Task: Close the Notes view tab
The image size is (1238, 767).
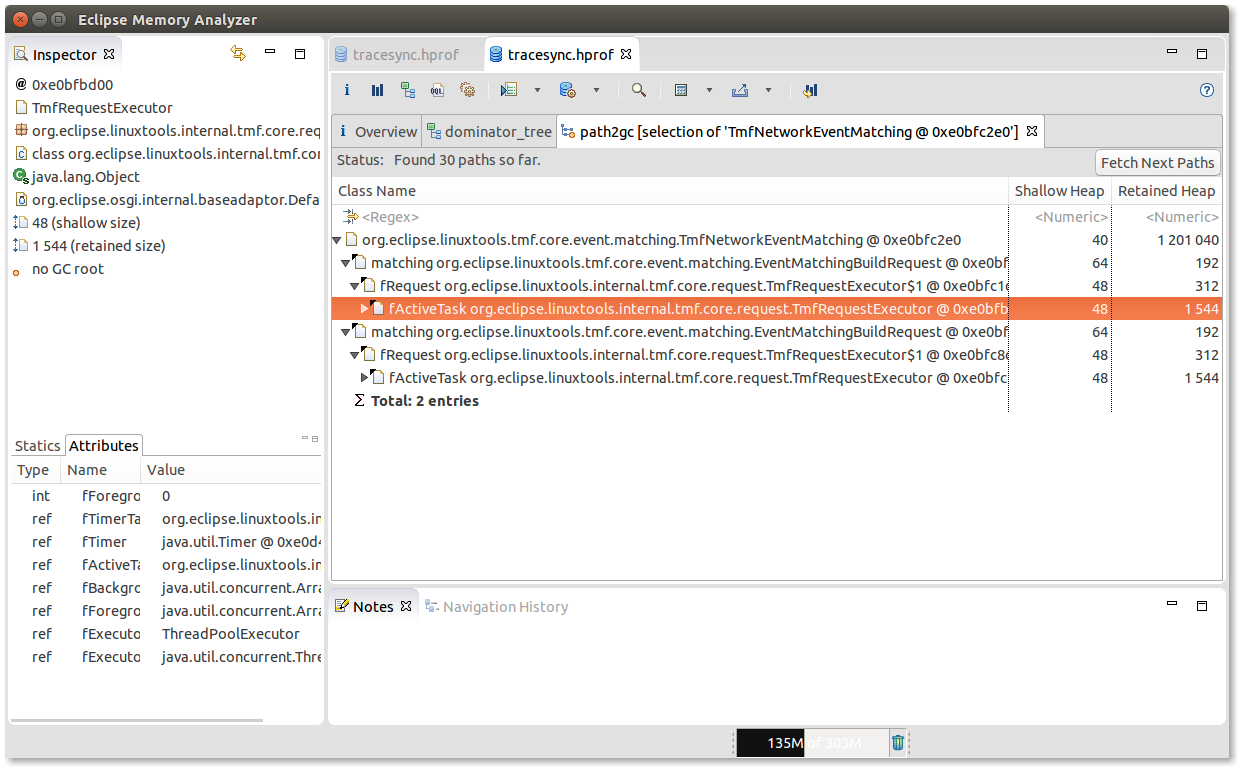Action: 406,606
